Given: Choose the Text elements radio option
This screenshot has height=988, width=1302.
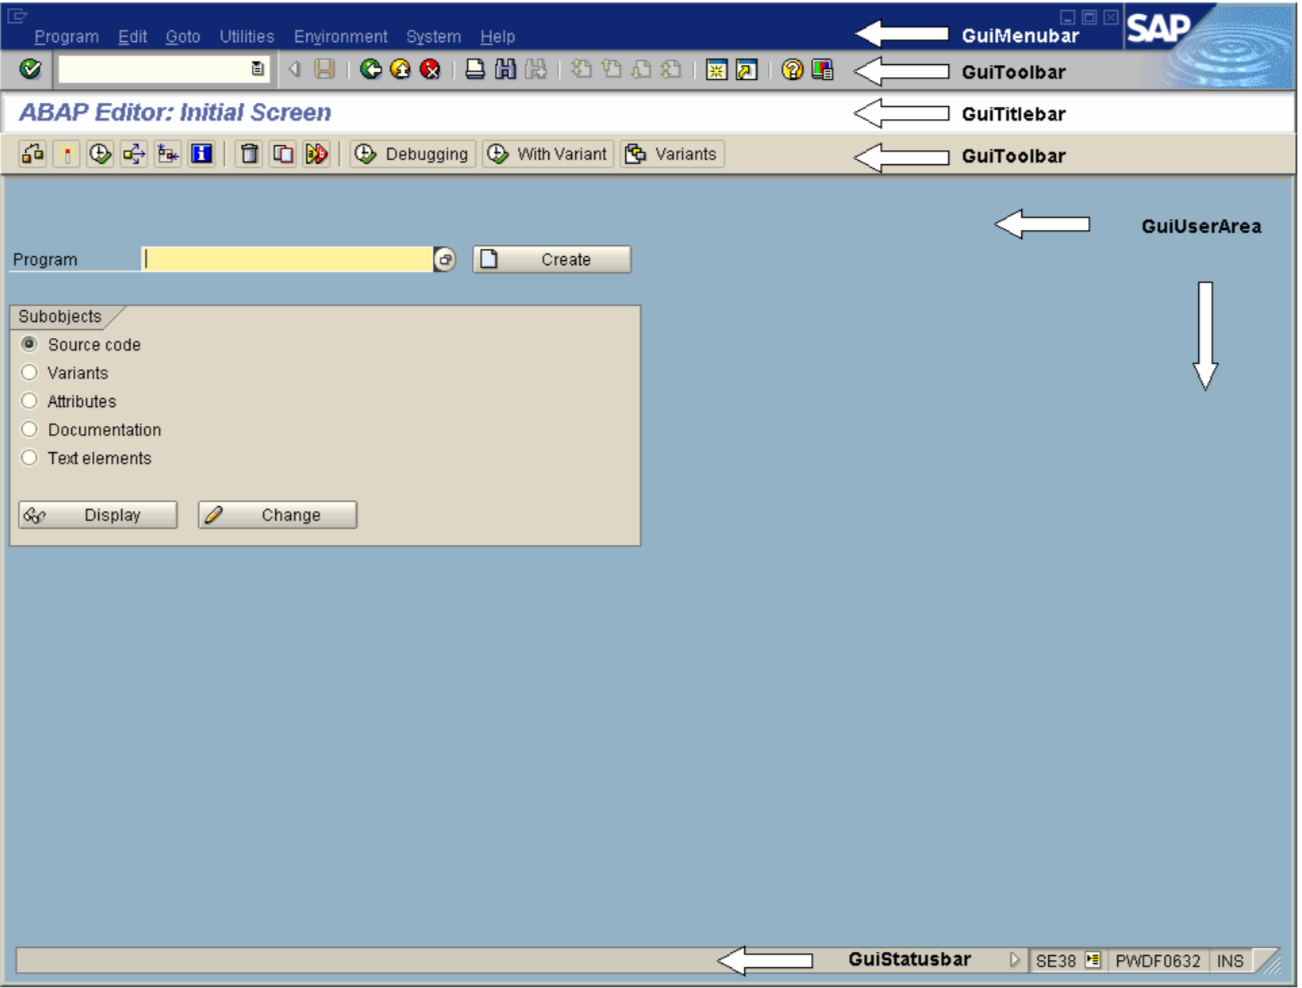Looking at the screenshot, I should (x=30, y=458).
